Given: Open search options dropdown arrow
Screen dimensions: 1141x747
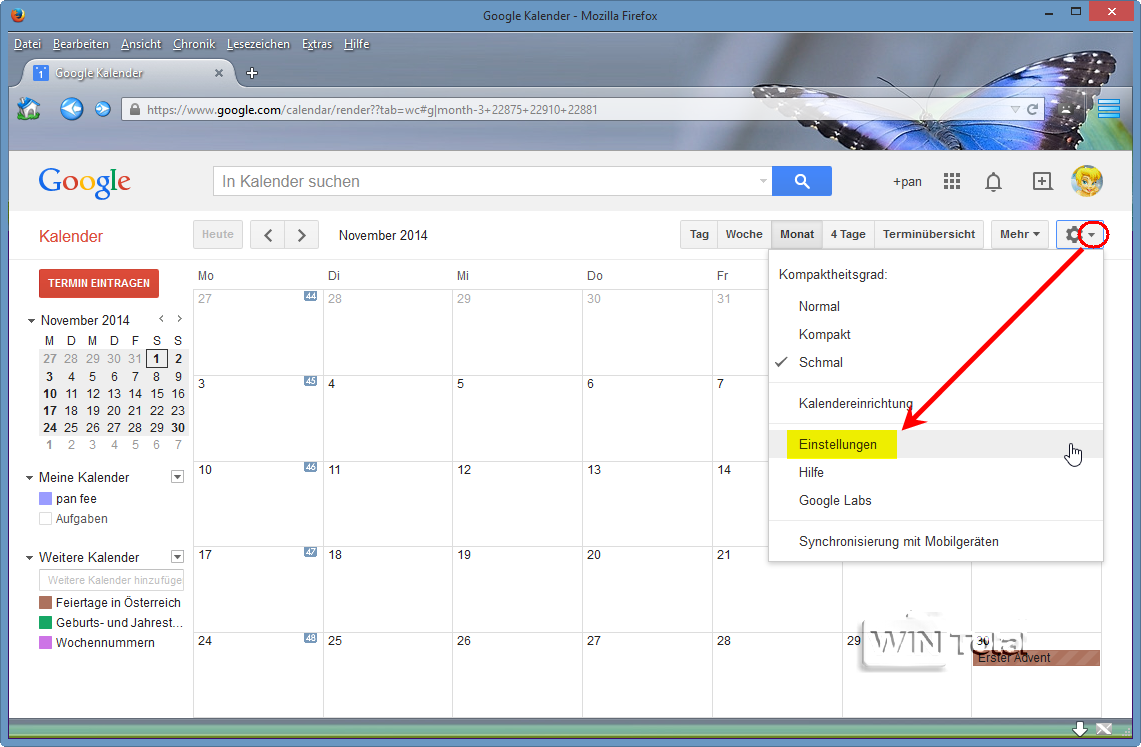Looking at the screenshot, I should (x=763, y=181).
